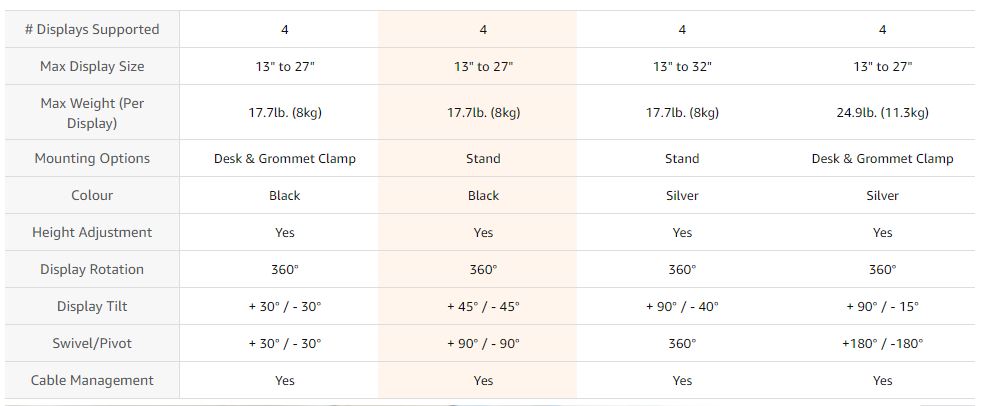The image size is (1006, 406).
Task: Click the "Colour" row header
Action: (92, 196)
